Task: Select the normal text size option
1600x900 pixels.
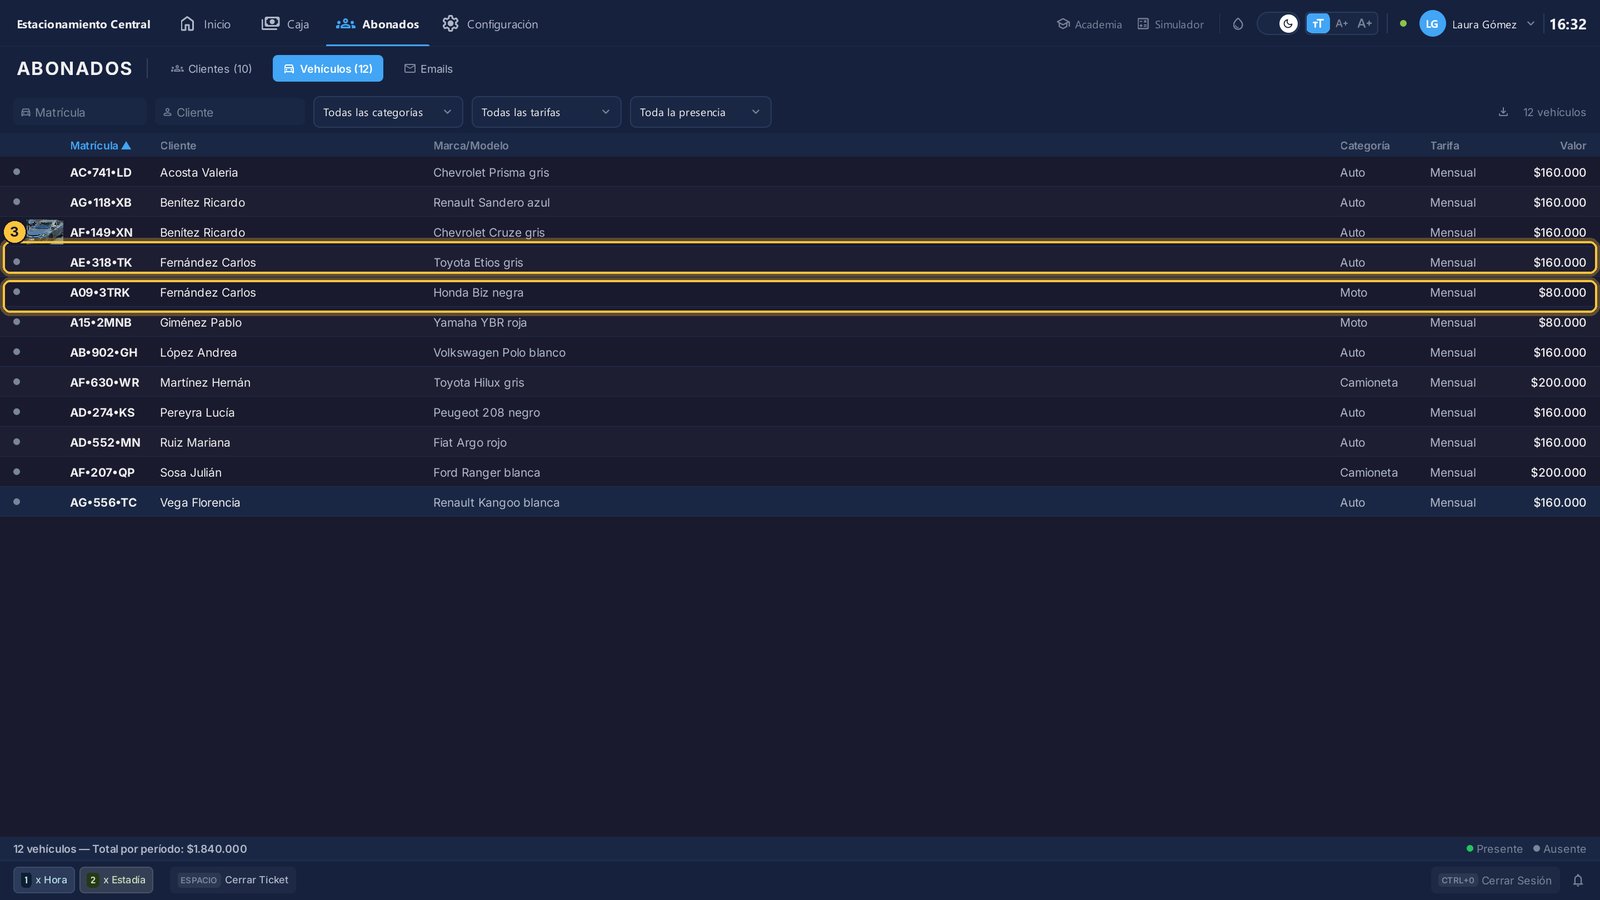Action: (1318, 23)
